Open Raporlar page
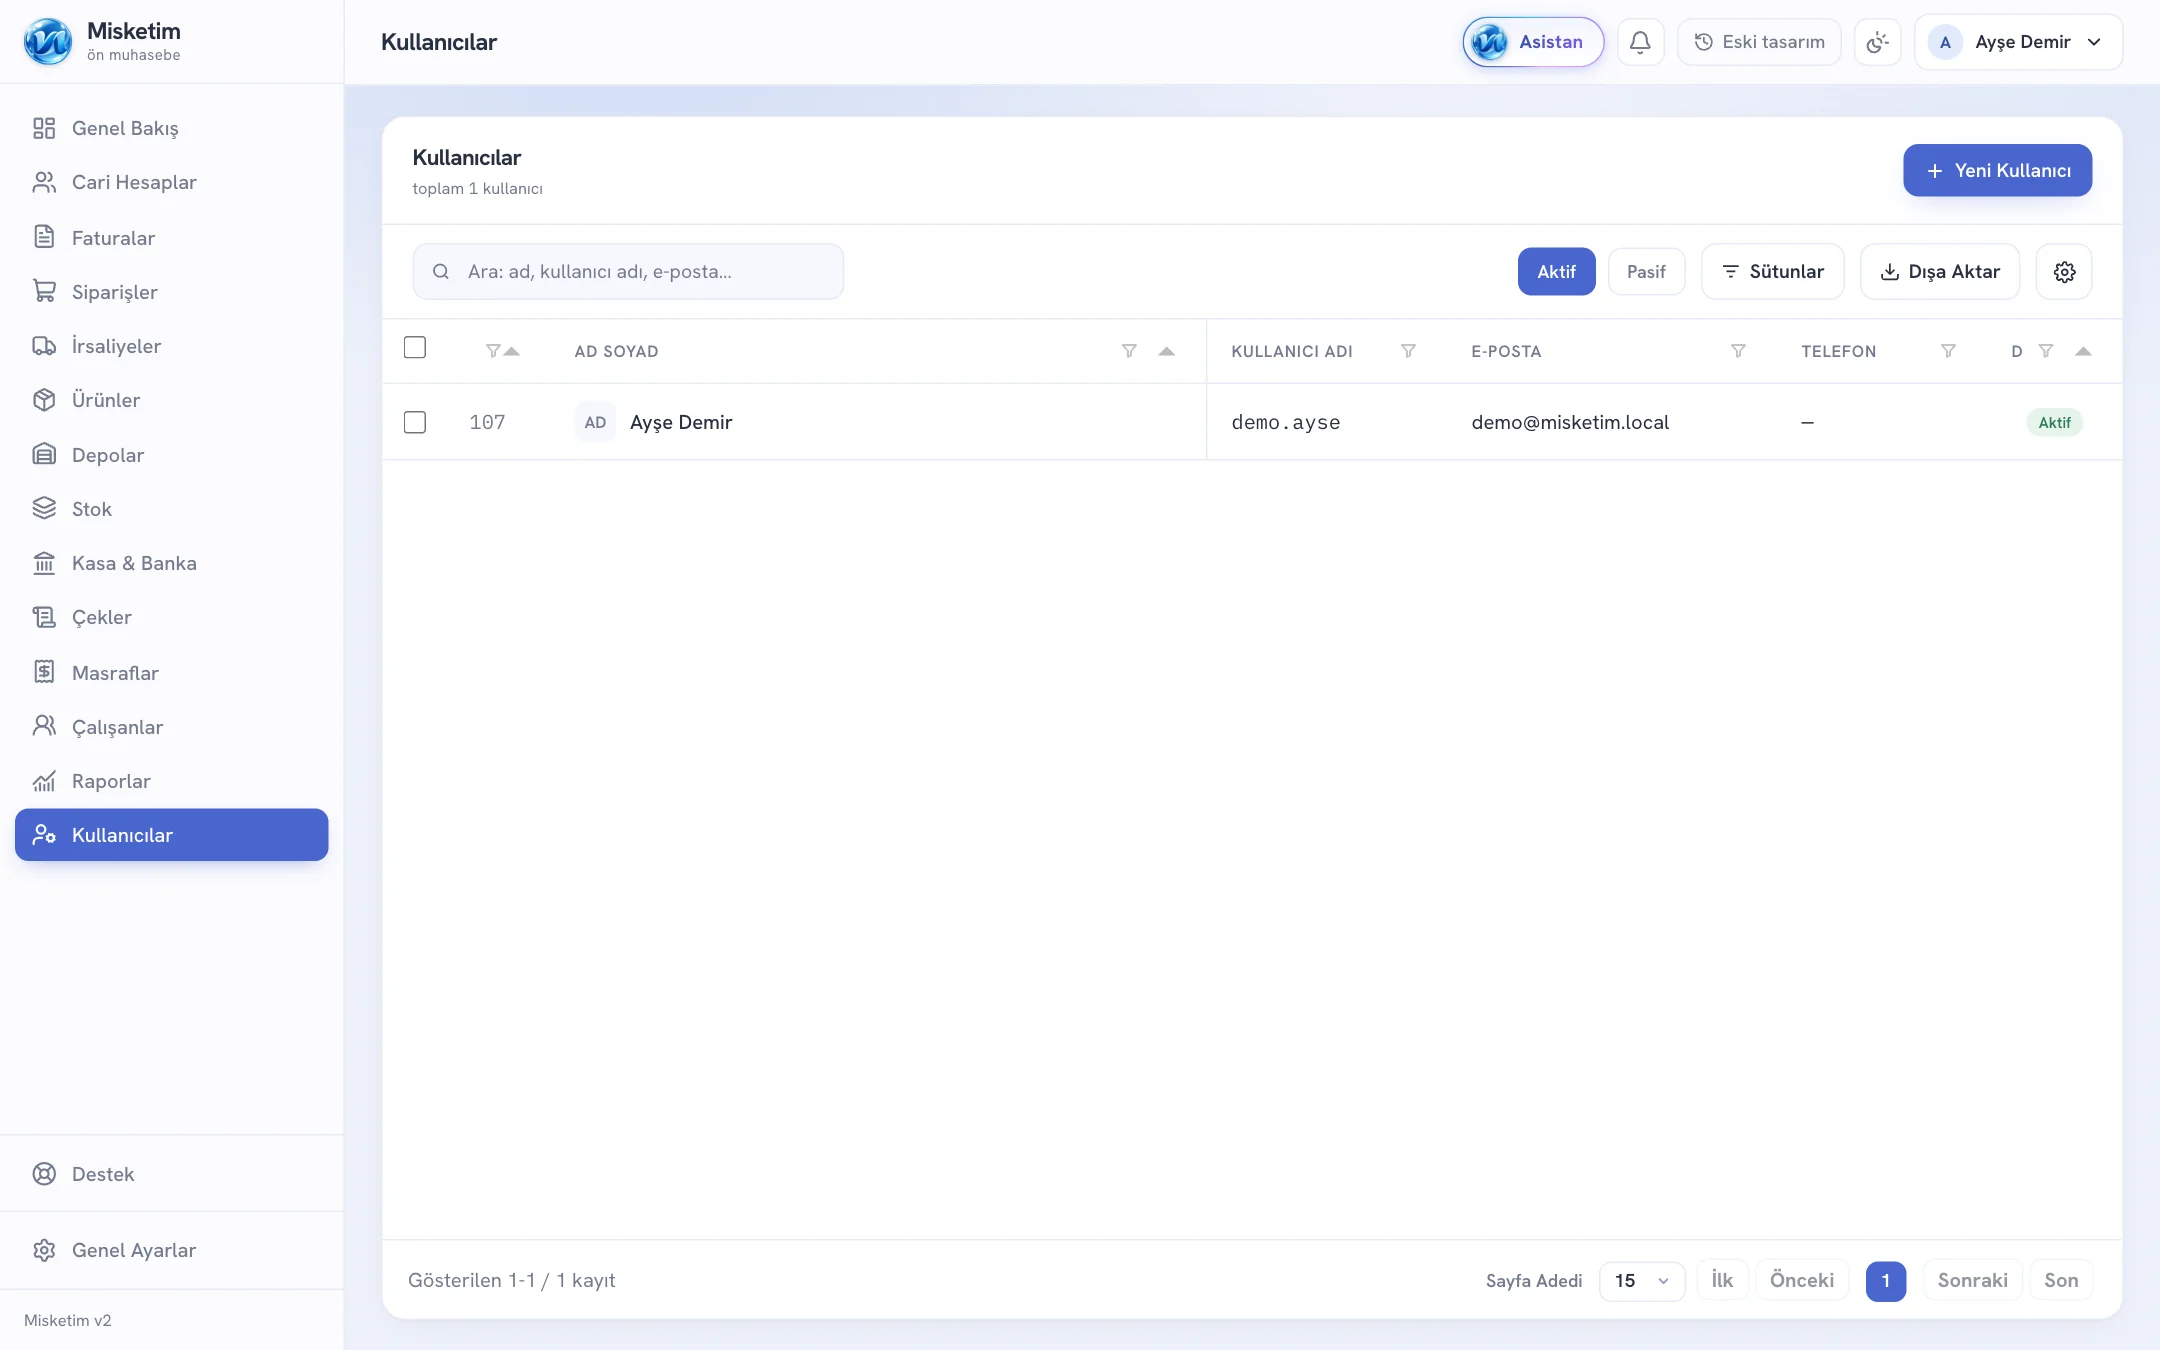This screenshot has height=1350, width=2160. coord(171,781)
